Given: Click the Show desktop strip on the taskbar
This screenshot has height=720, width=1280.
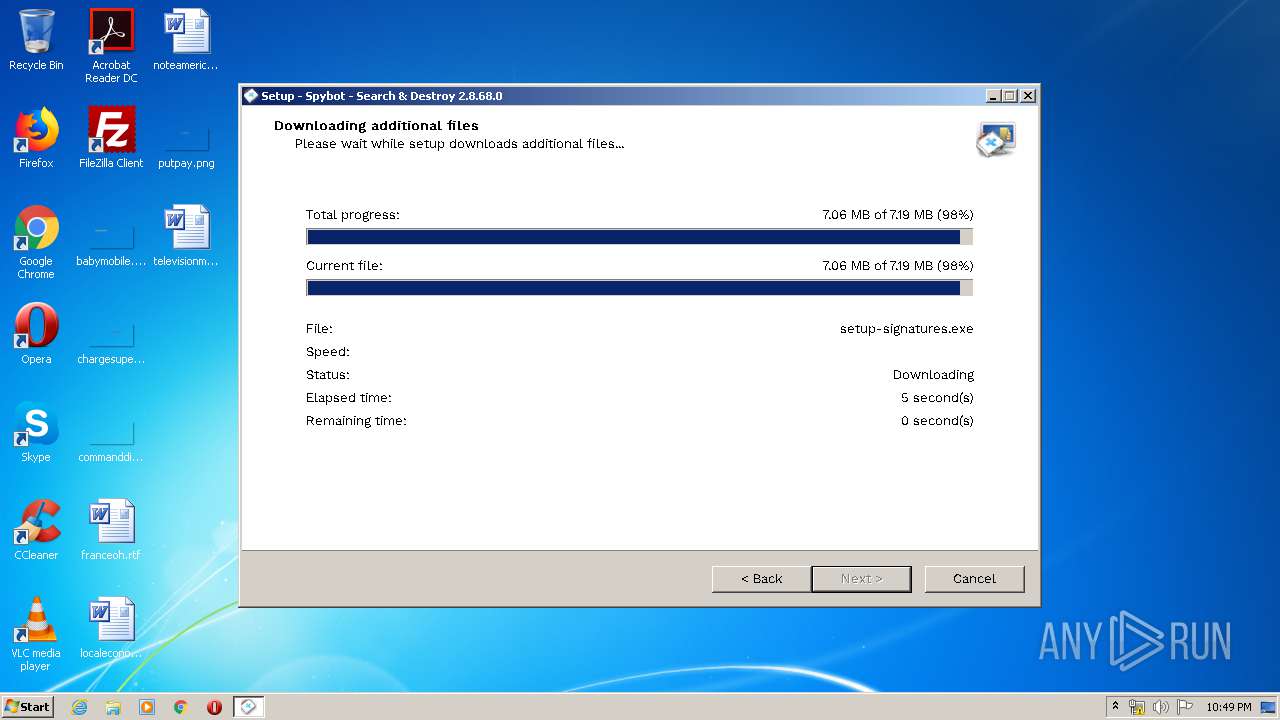Looking at the screenshot, I should pos(1268,707).
